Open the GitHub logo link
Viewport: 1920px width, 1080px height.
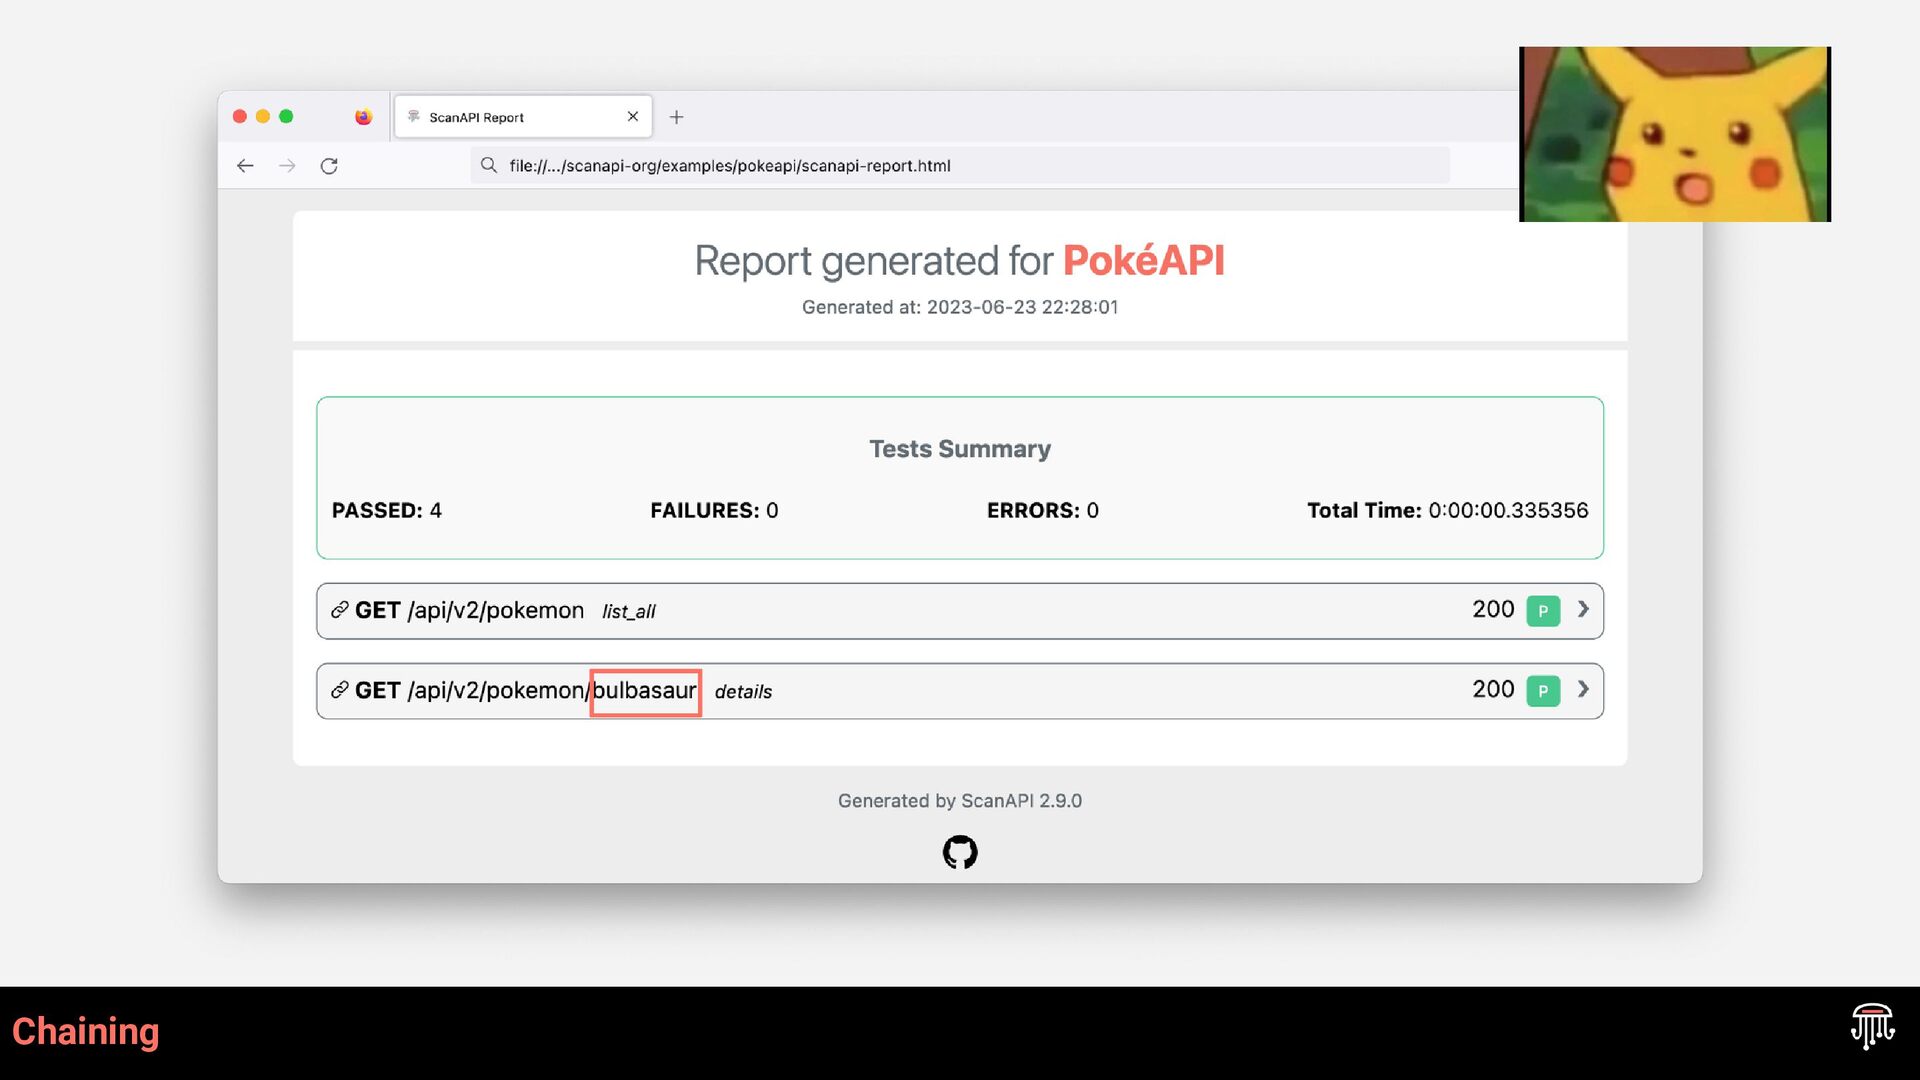pyautogui.click(x=959, y=852)
